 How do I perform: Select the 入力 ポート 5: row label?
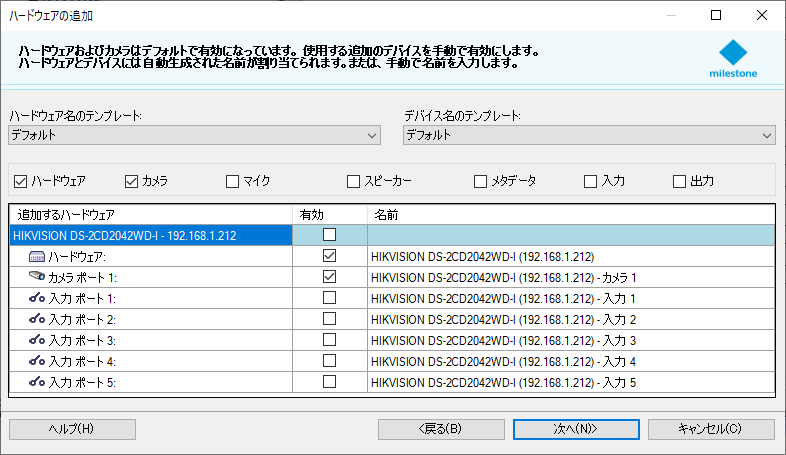click(x=82, y=383)
